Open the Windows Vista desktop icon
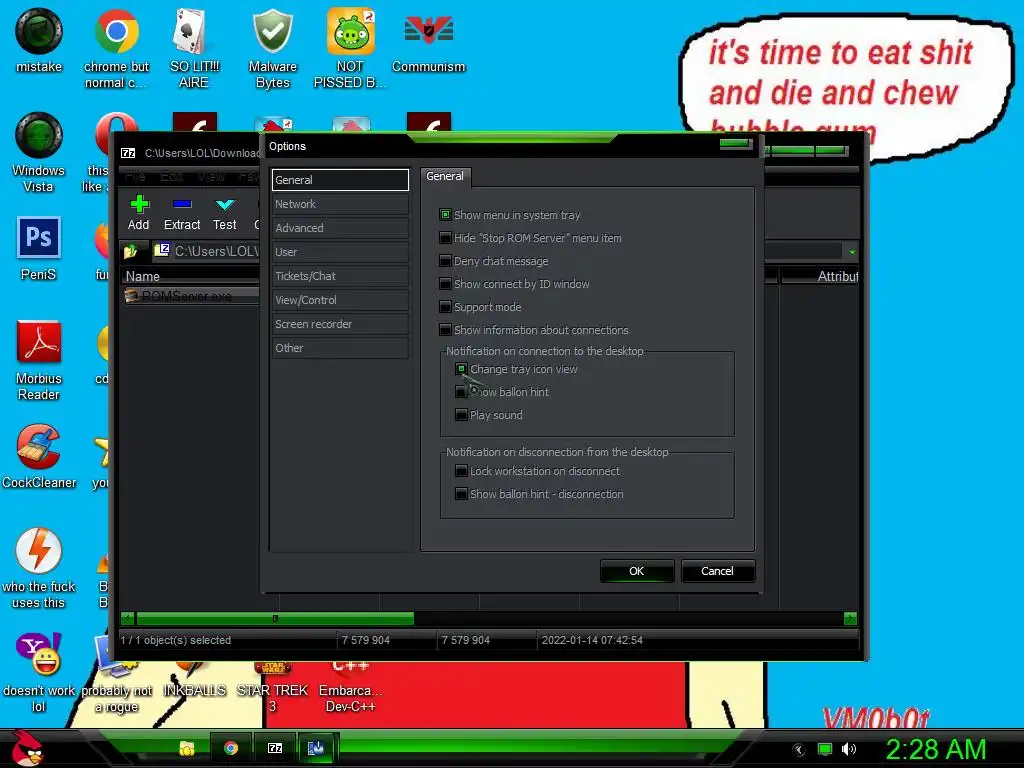The width and height of the screenshot is (1024, 768). (39, 152)
